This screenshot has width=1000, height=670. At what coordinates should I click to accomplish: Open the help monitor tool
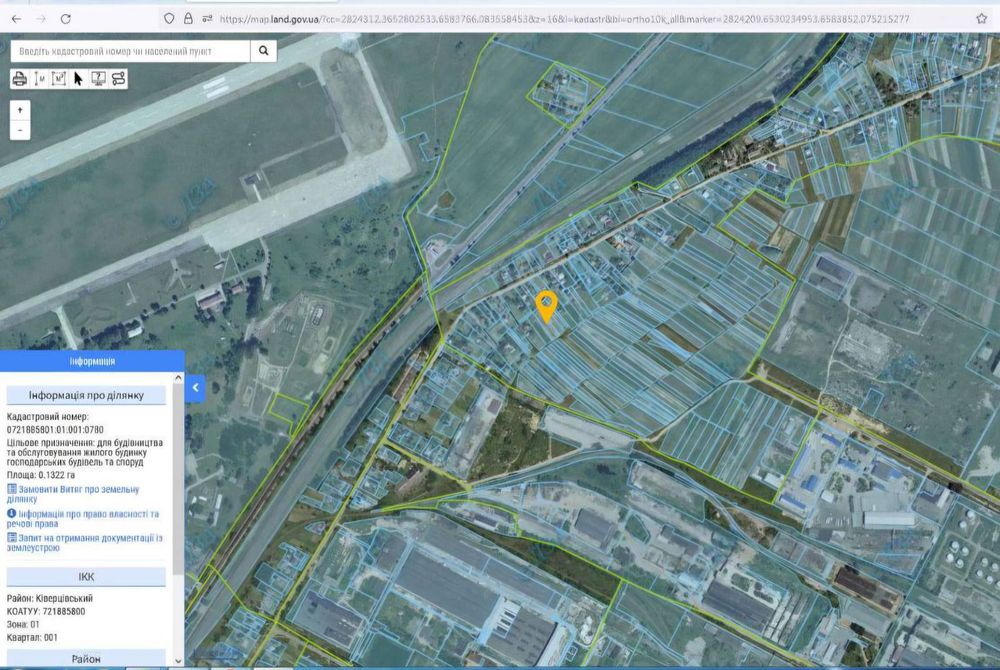[98, 78]
